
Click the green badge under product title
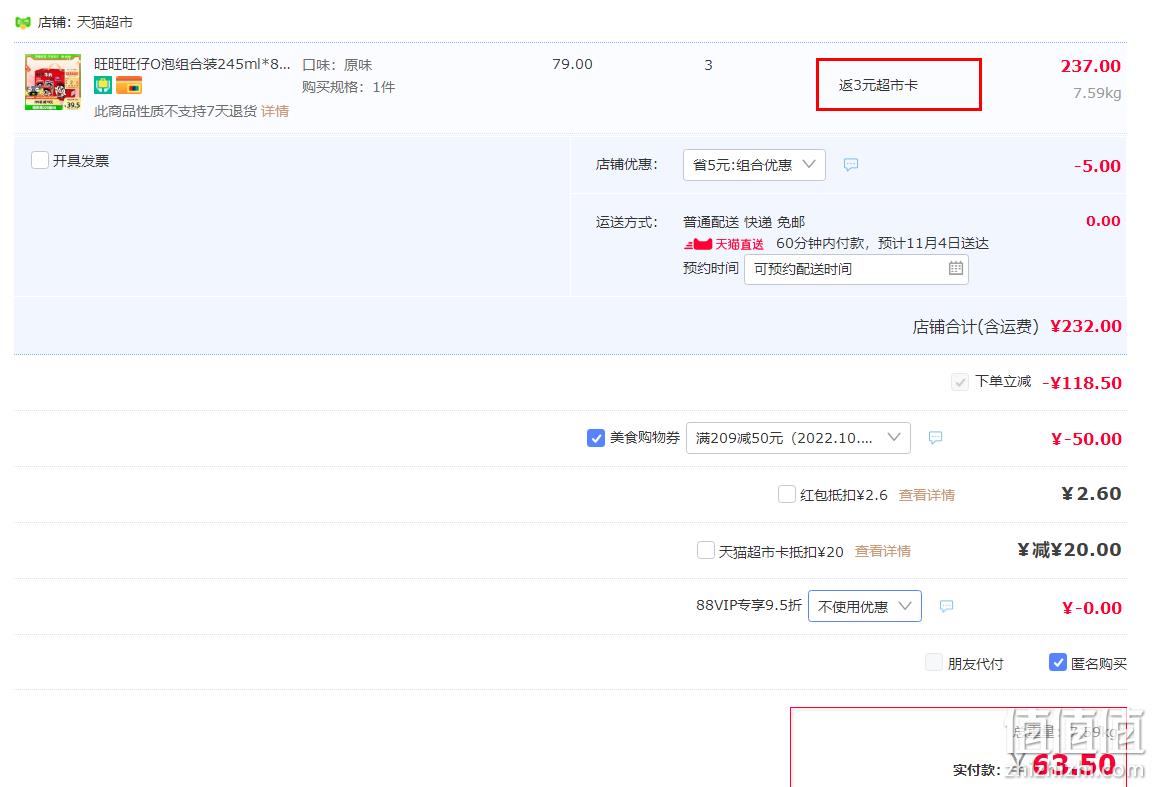pyautogui.click(x=103, y=85)
